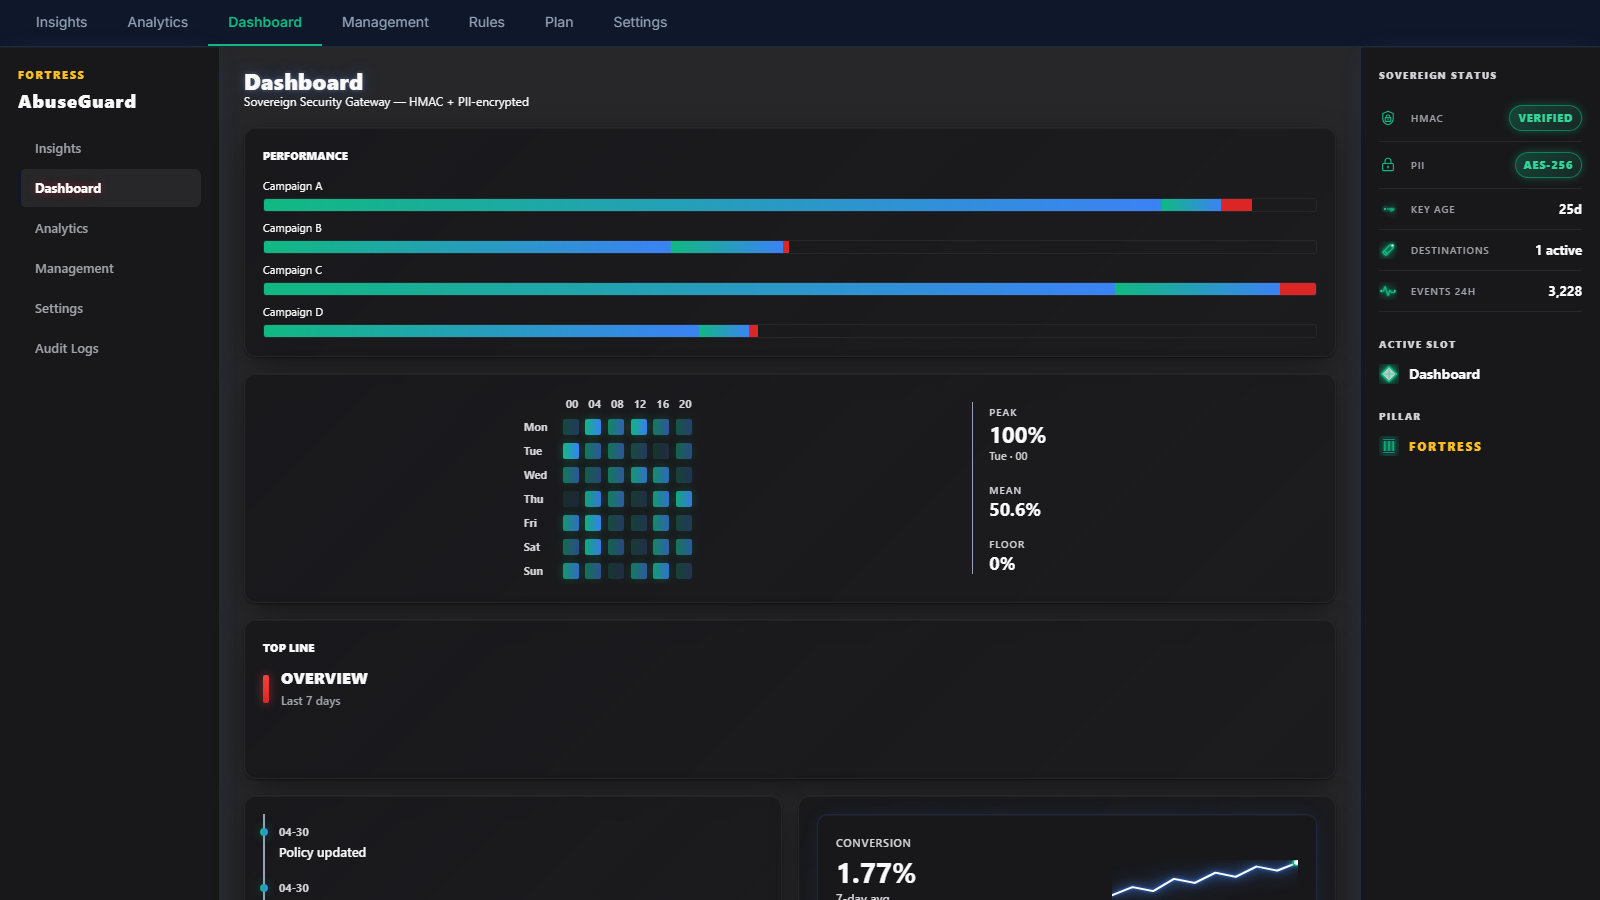This screenshot has width=1600, height=900.
Task: Click the Campaign C performance bar
Action: tap(790, 289)
